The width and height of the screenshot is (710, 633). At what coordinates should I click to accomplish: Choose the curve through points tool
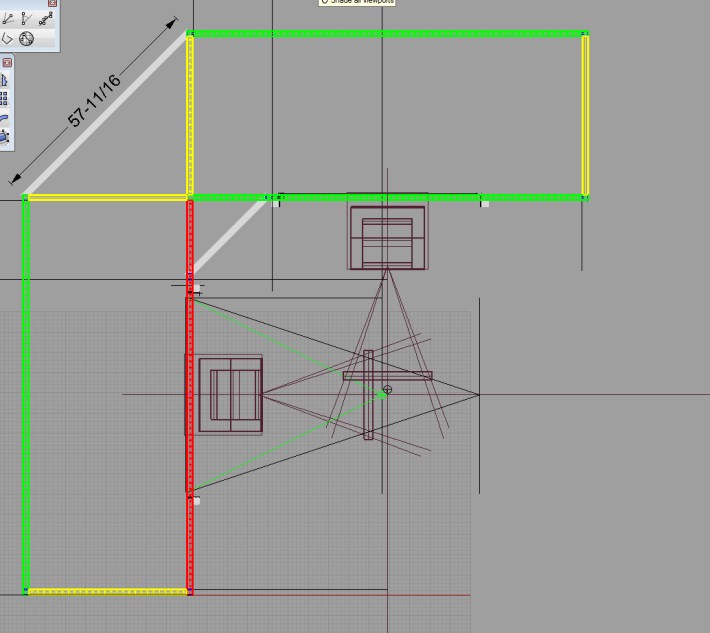(x=46, y=18)
